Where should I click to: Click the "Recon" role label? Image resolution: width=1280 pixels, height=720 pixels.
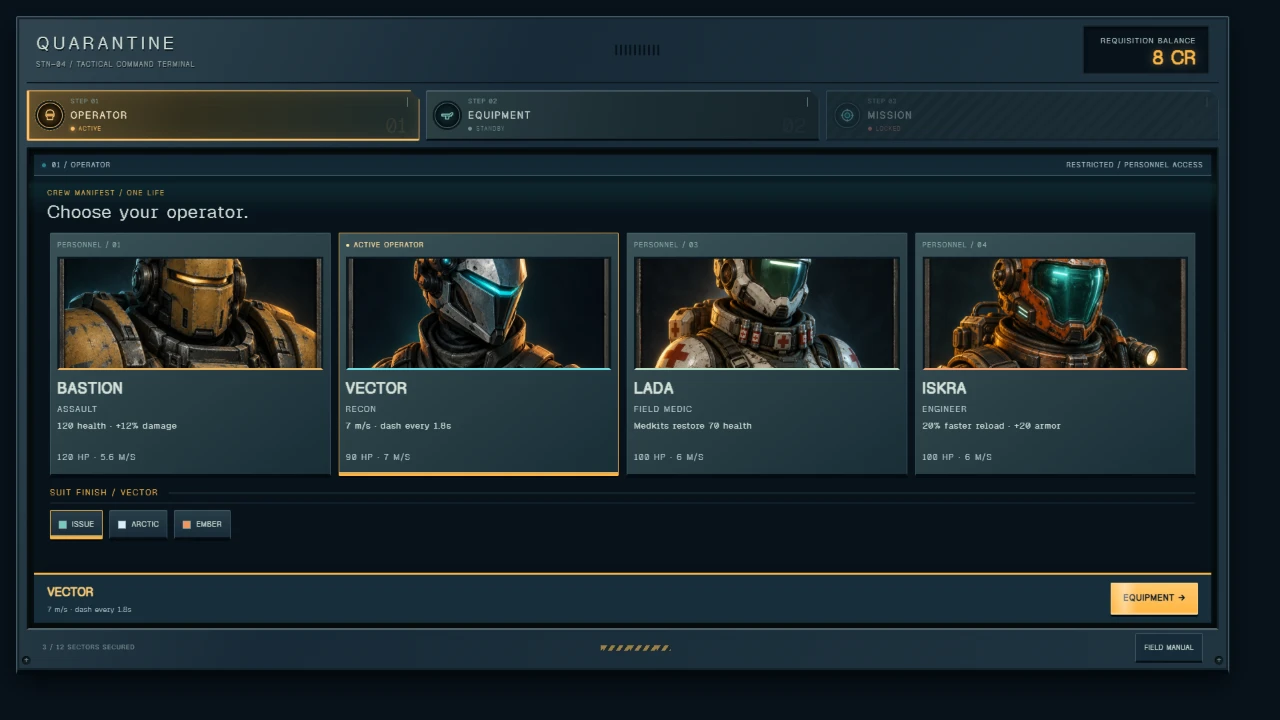click(x=361, y=409)
